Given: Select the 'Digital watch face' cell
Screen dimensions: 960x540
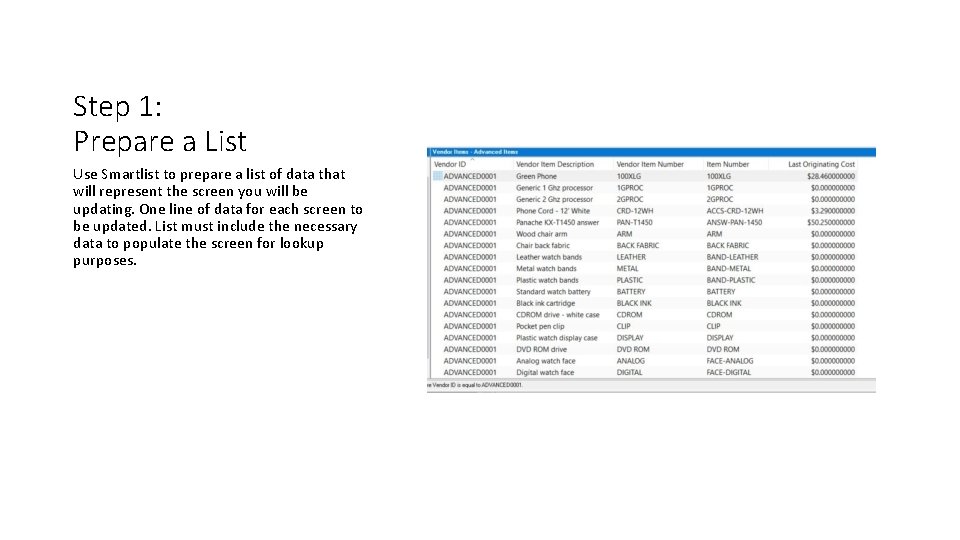Looking at the screenshot, I should tap(545, 373).
